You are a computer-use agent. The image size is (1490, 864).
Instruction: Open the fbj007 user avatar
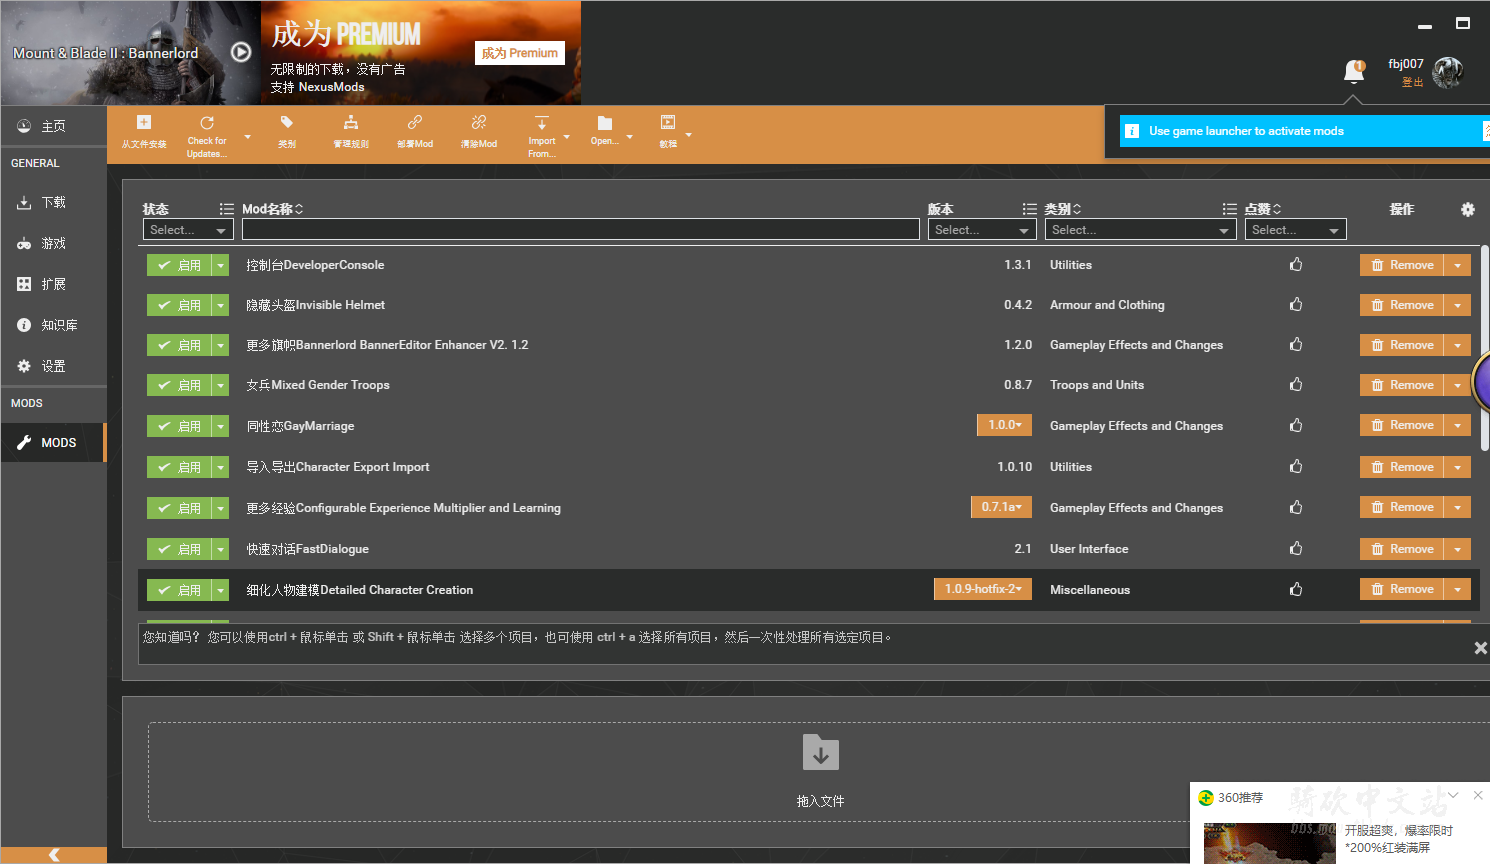(1448, 72)
